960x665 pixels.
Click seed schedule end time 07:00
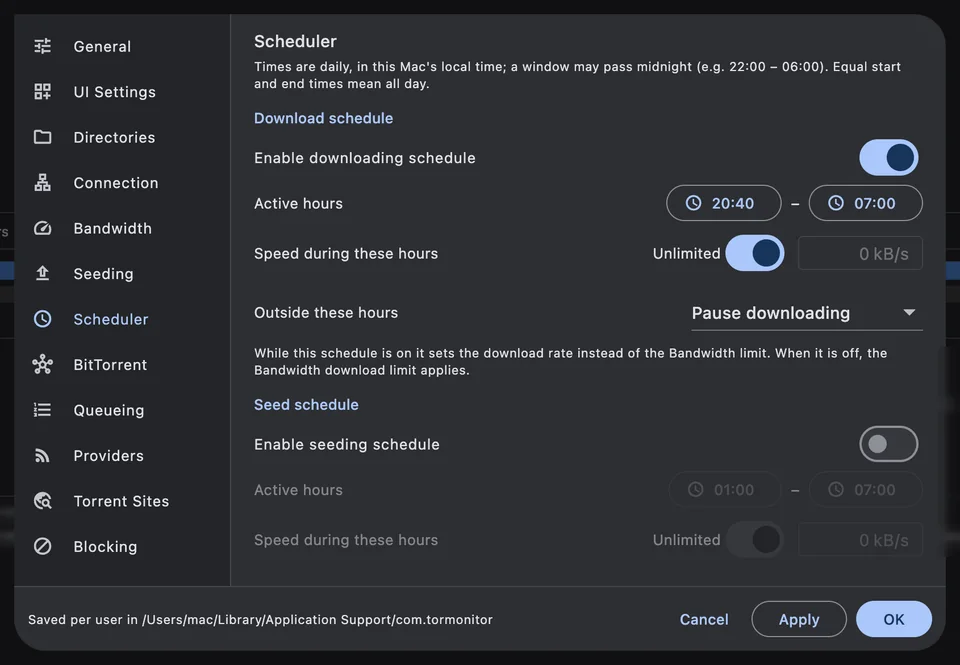[x=866, y=490]
